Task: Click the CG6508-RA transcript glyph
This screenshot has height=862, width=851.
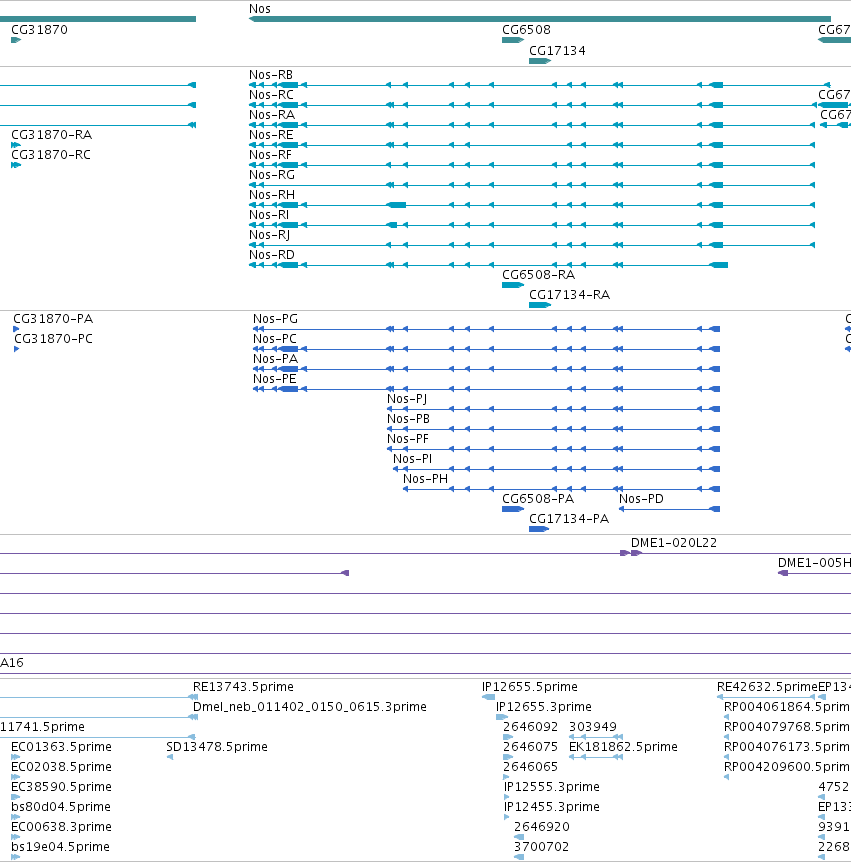Action: tap(513, 285)
